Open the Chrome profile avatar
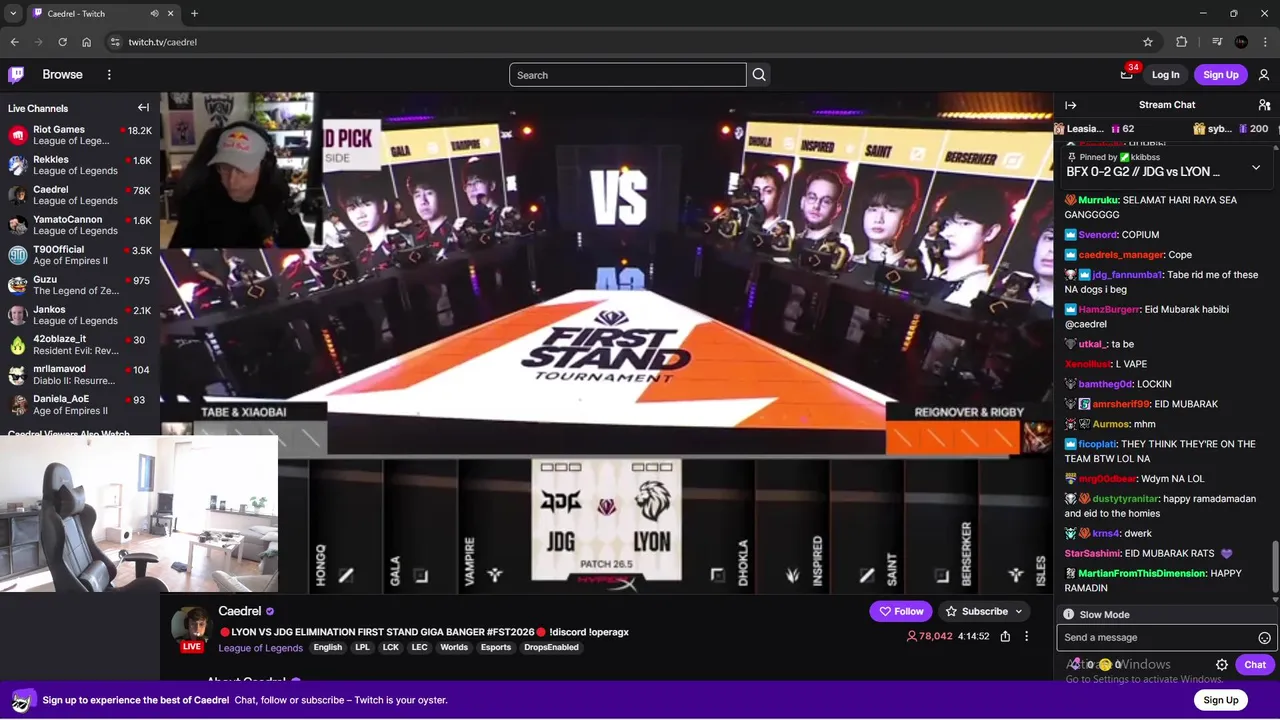The height and width of the screenshot is (720, 1280). point(1241,42)
